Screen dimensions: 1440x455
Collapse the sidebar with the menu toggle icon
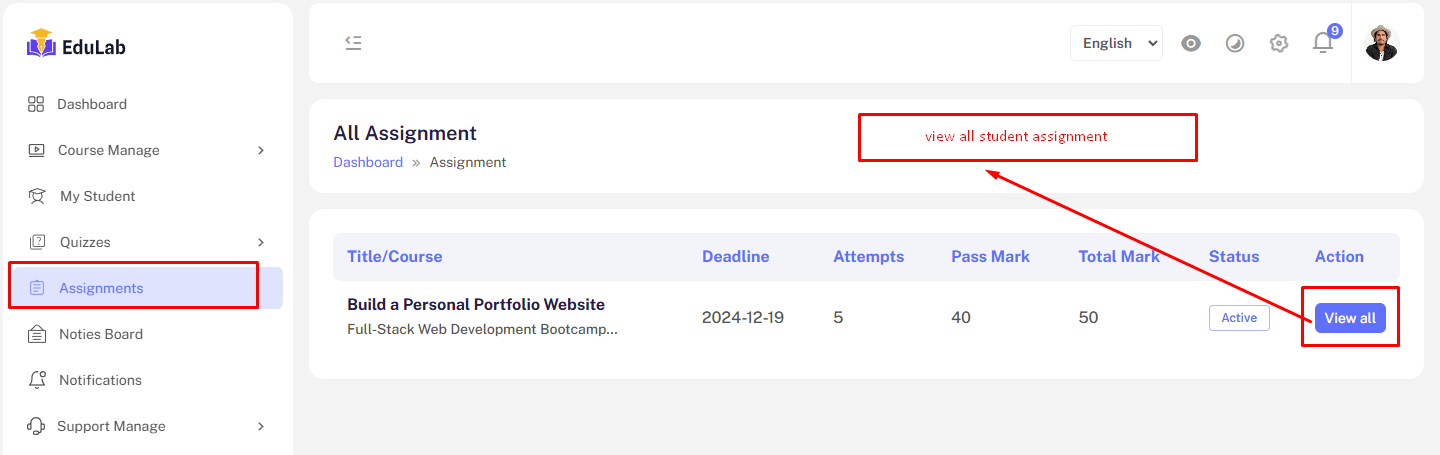pyautogui.click(x=353, y=42)
